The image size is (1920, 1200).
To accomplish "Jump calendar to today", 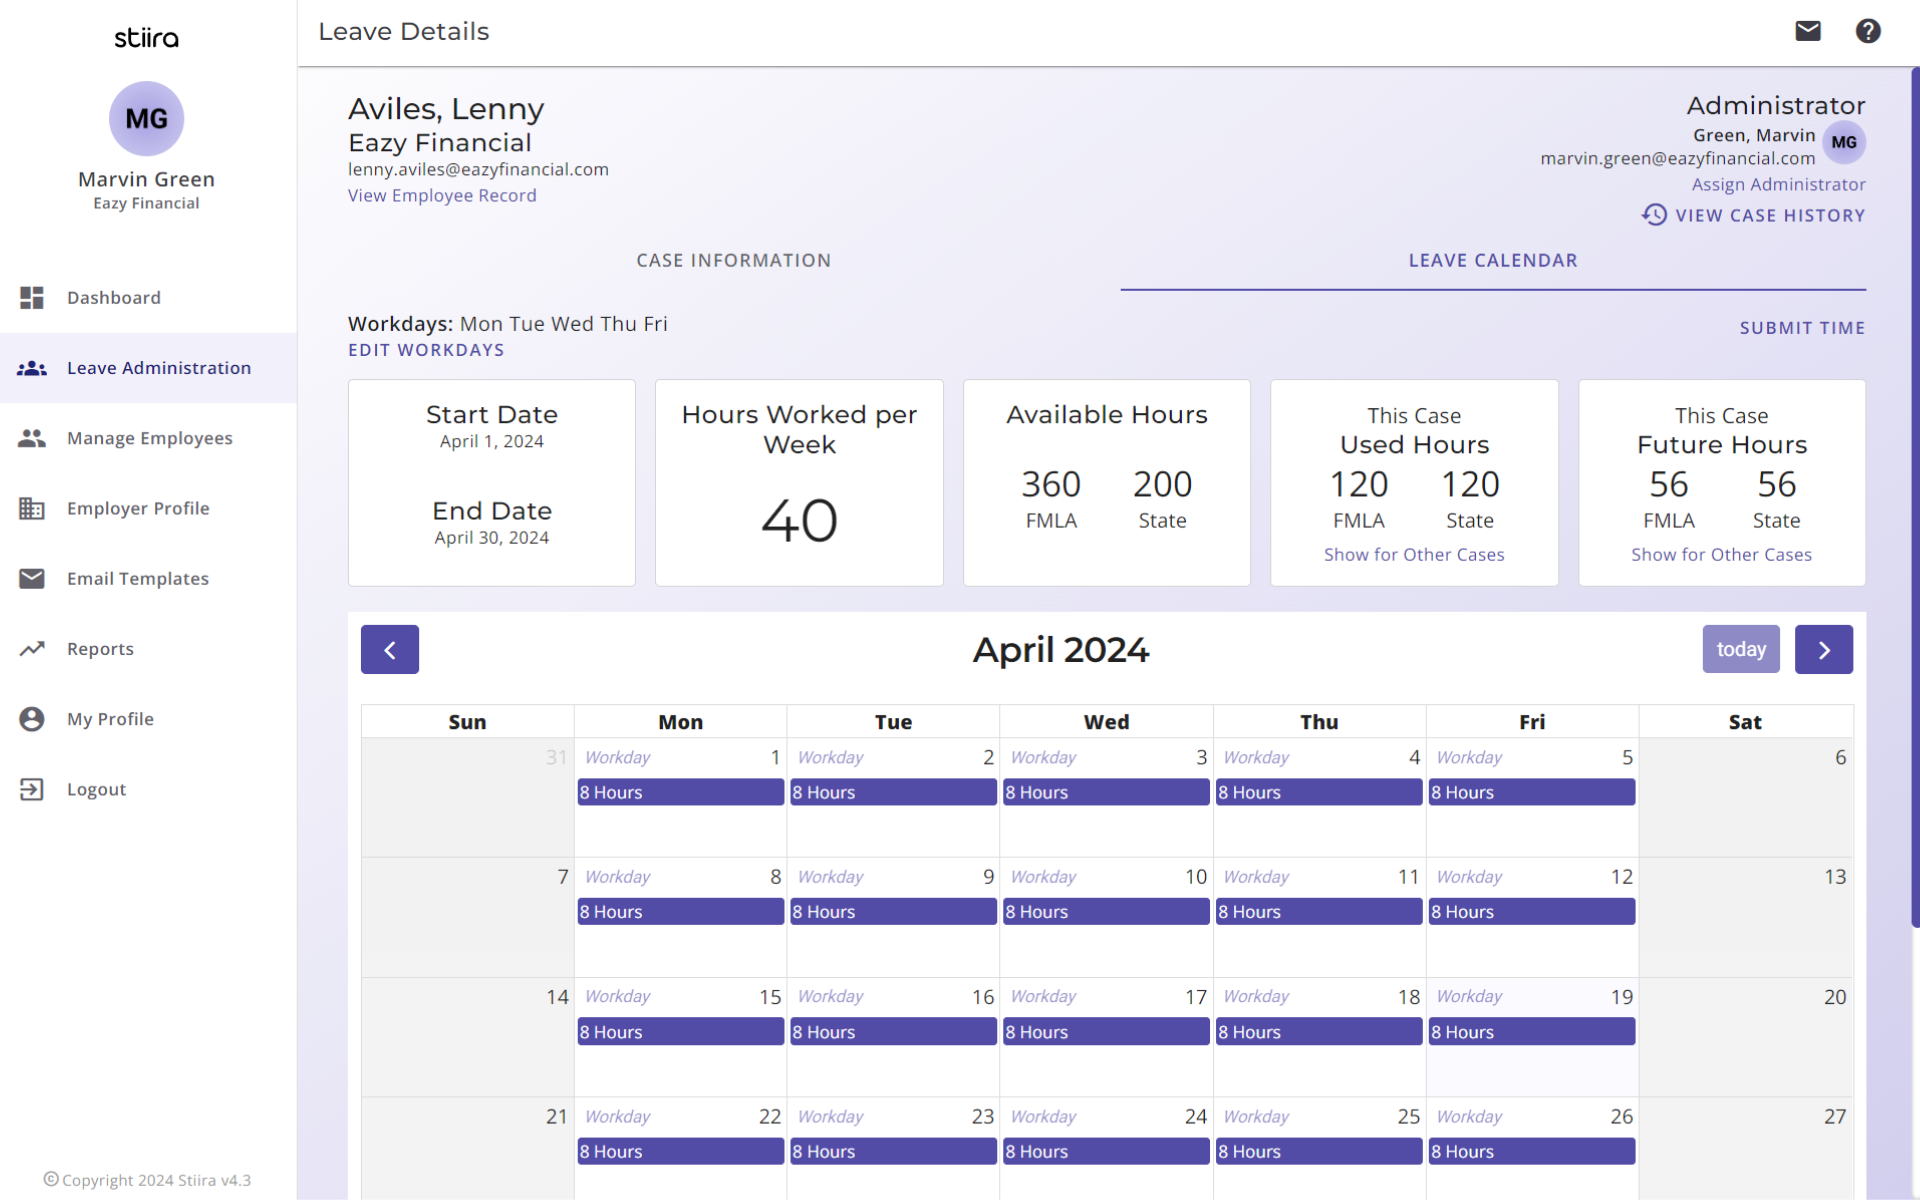I will (x=1740, y=650).
